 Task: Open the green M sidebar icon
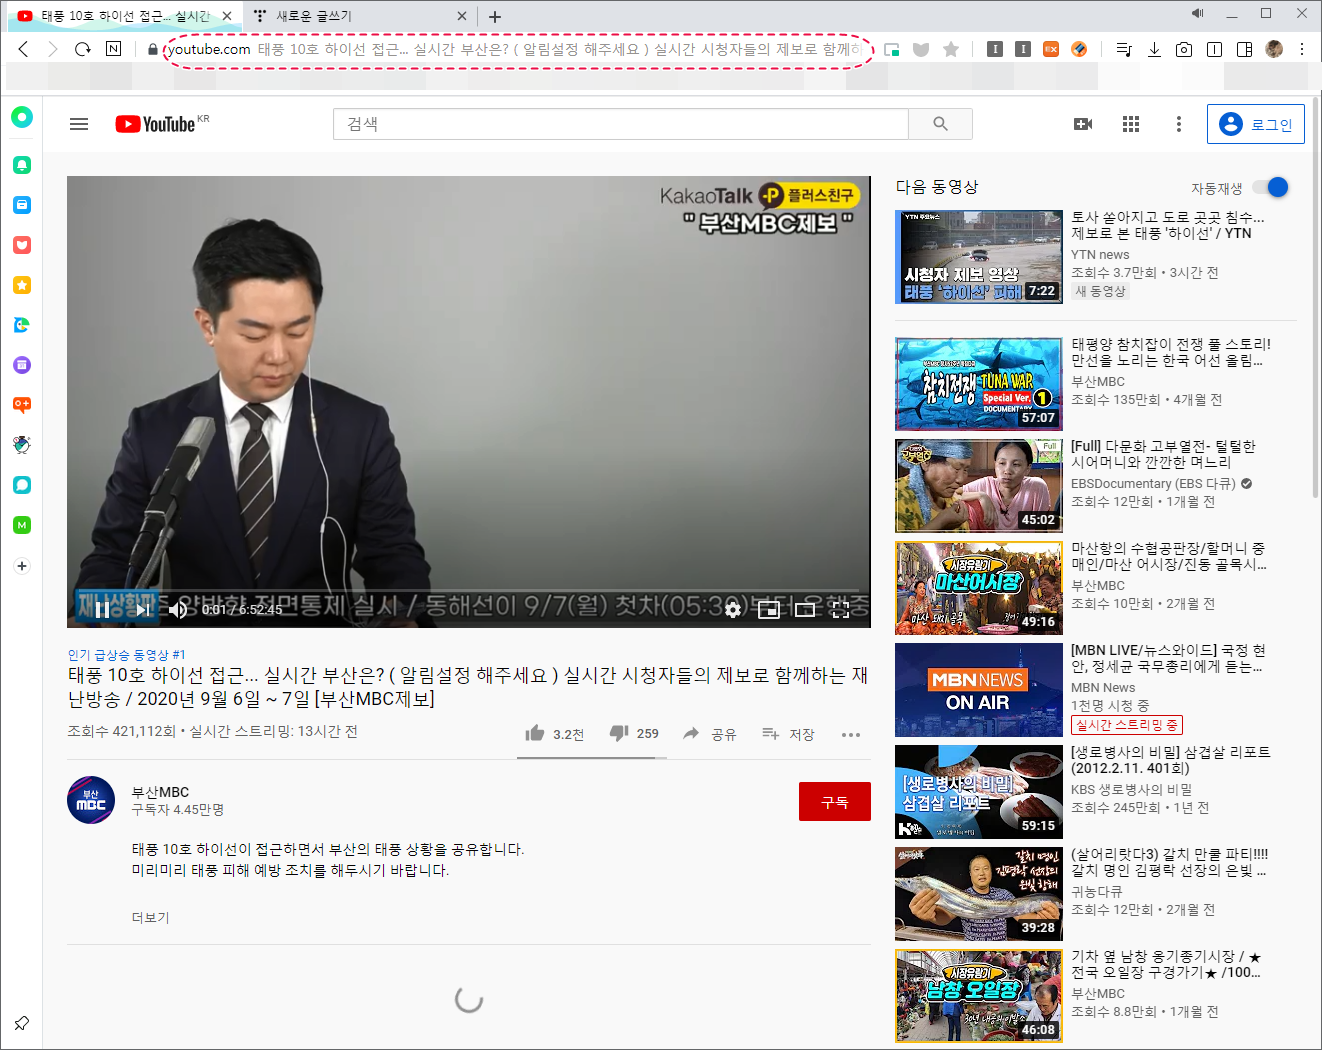tap(22, 525)
